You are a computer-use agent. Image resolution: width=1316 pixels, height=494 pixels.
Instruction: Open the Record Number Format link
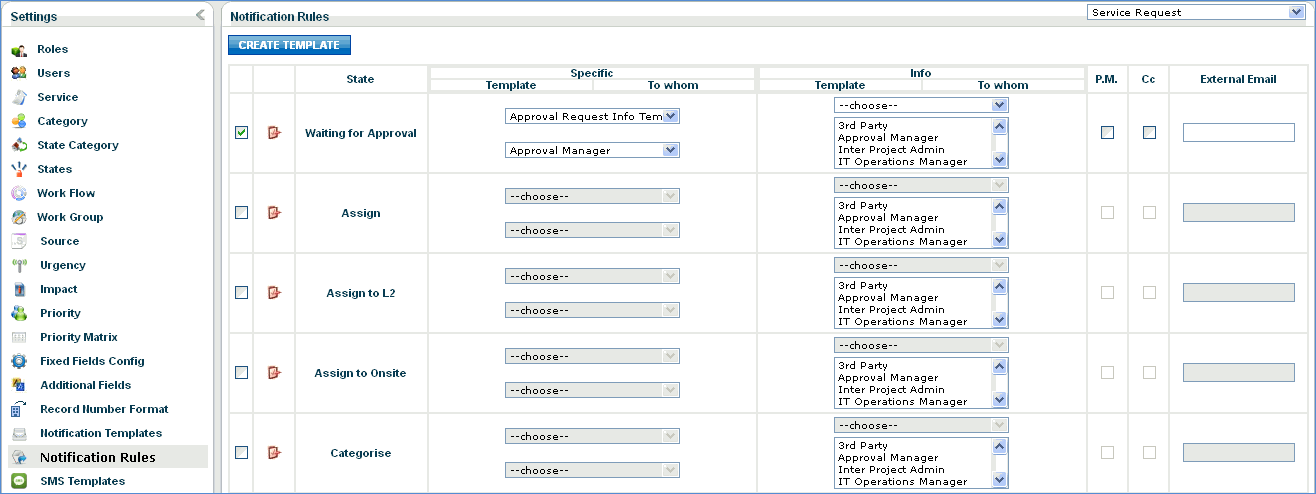[104, 409]
